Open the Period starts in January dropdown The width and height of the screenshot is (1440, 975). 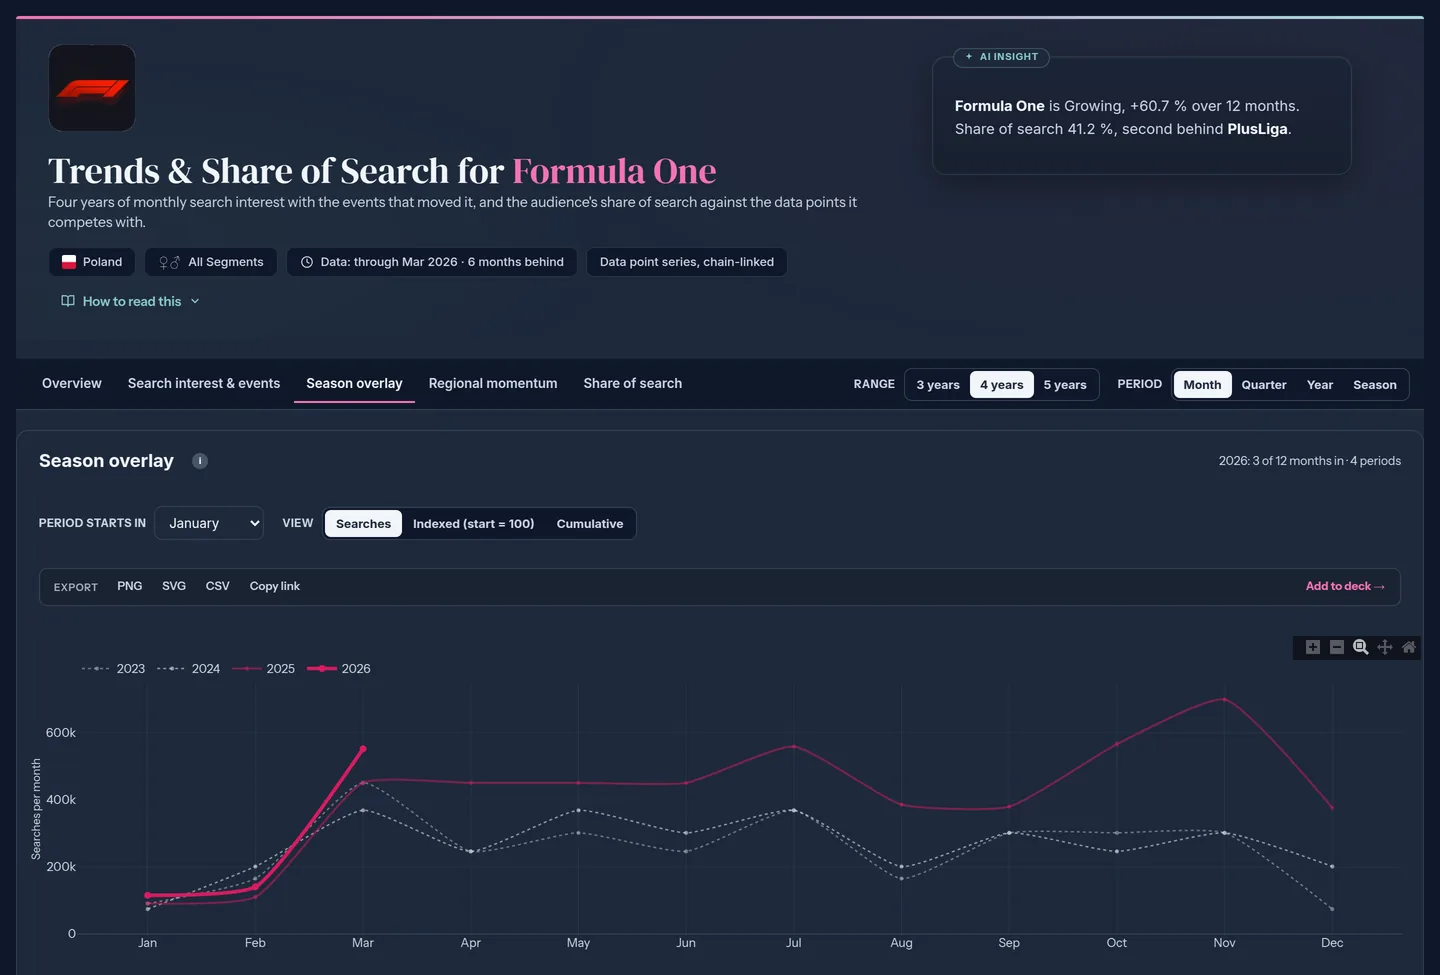coord(209,523)
